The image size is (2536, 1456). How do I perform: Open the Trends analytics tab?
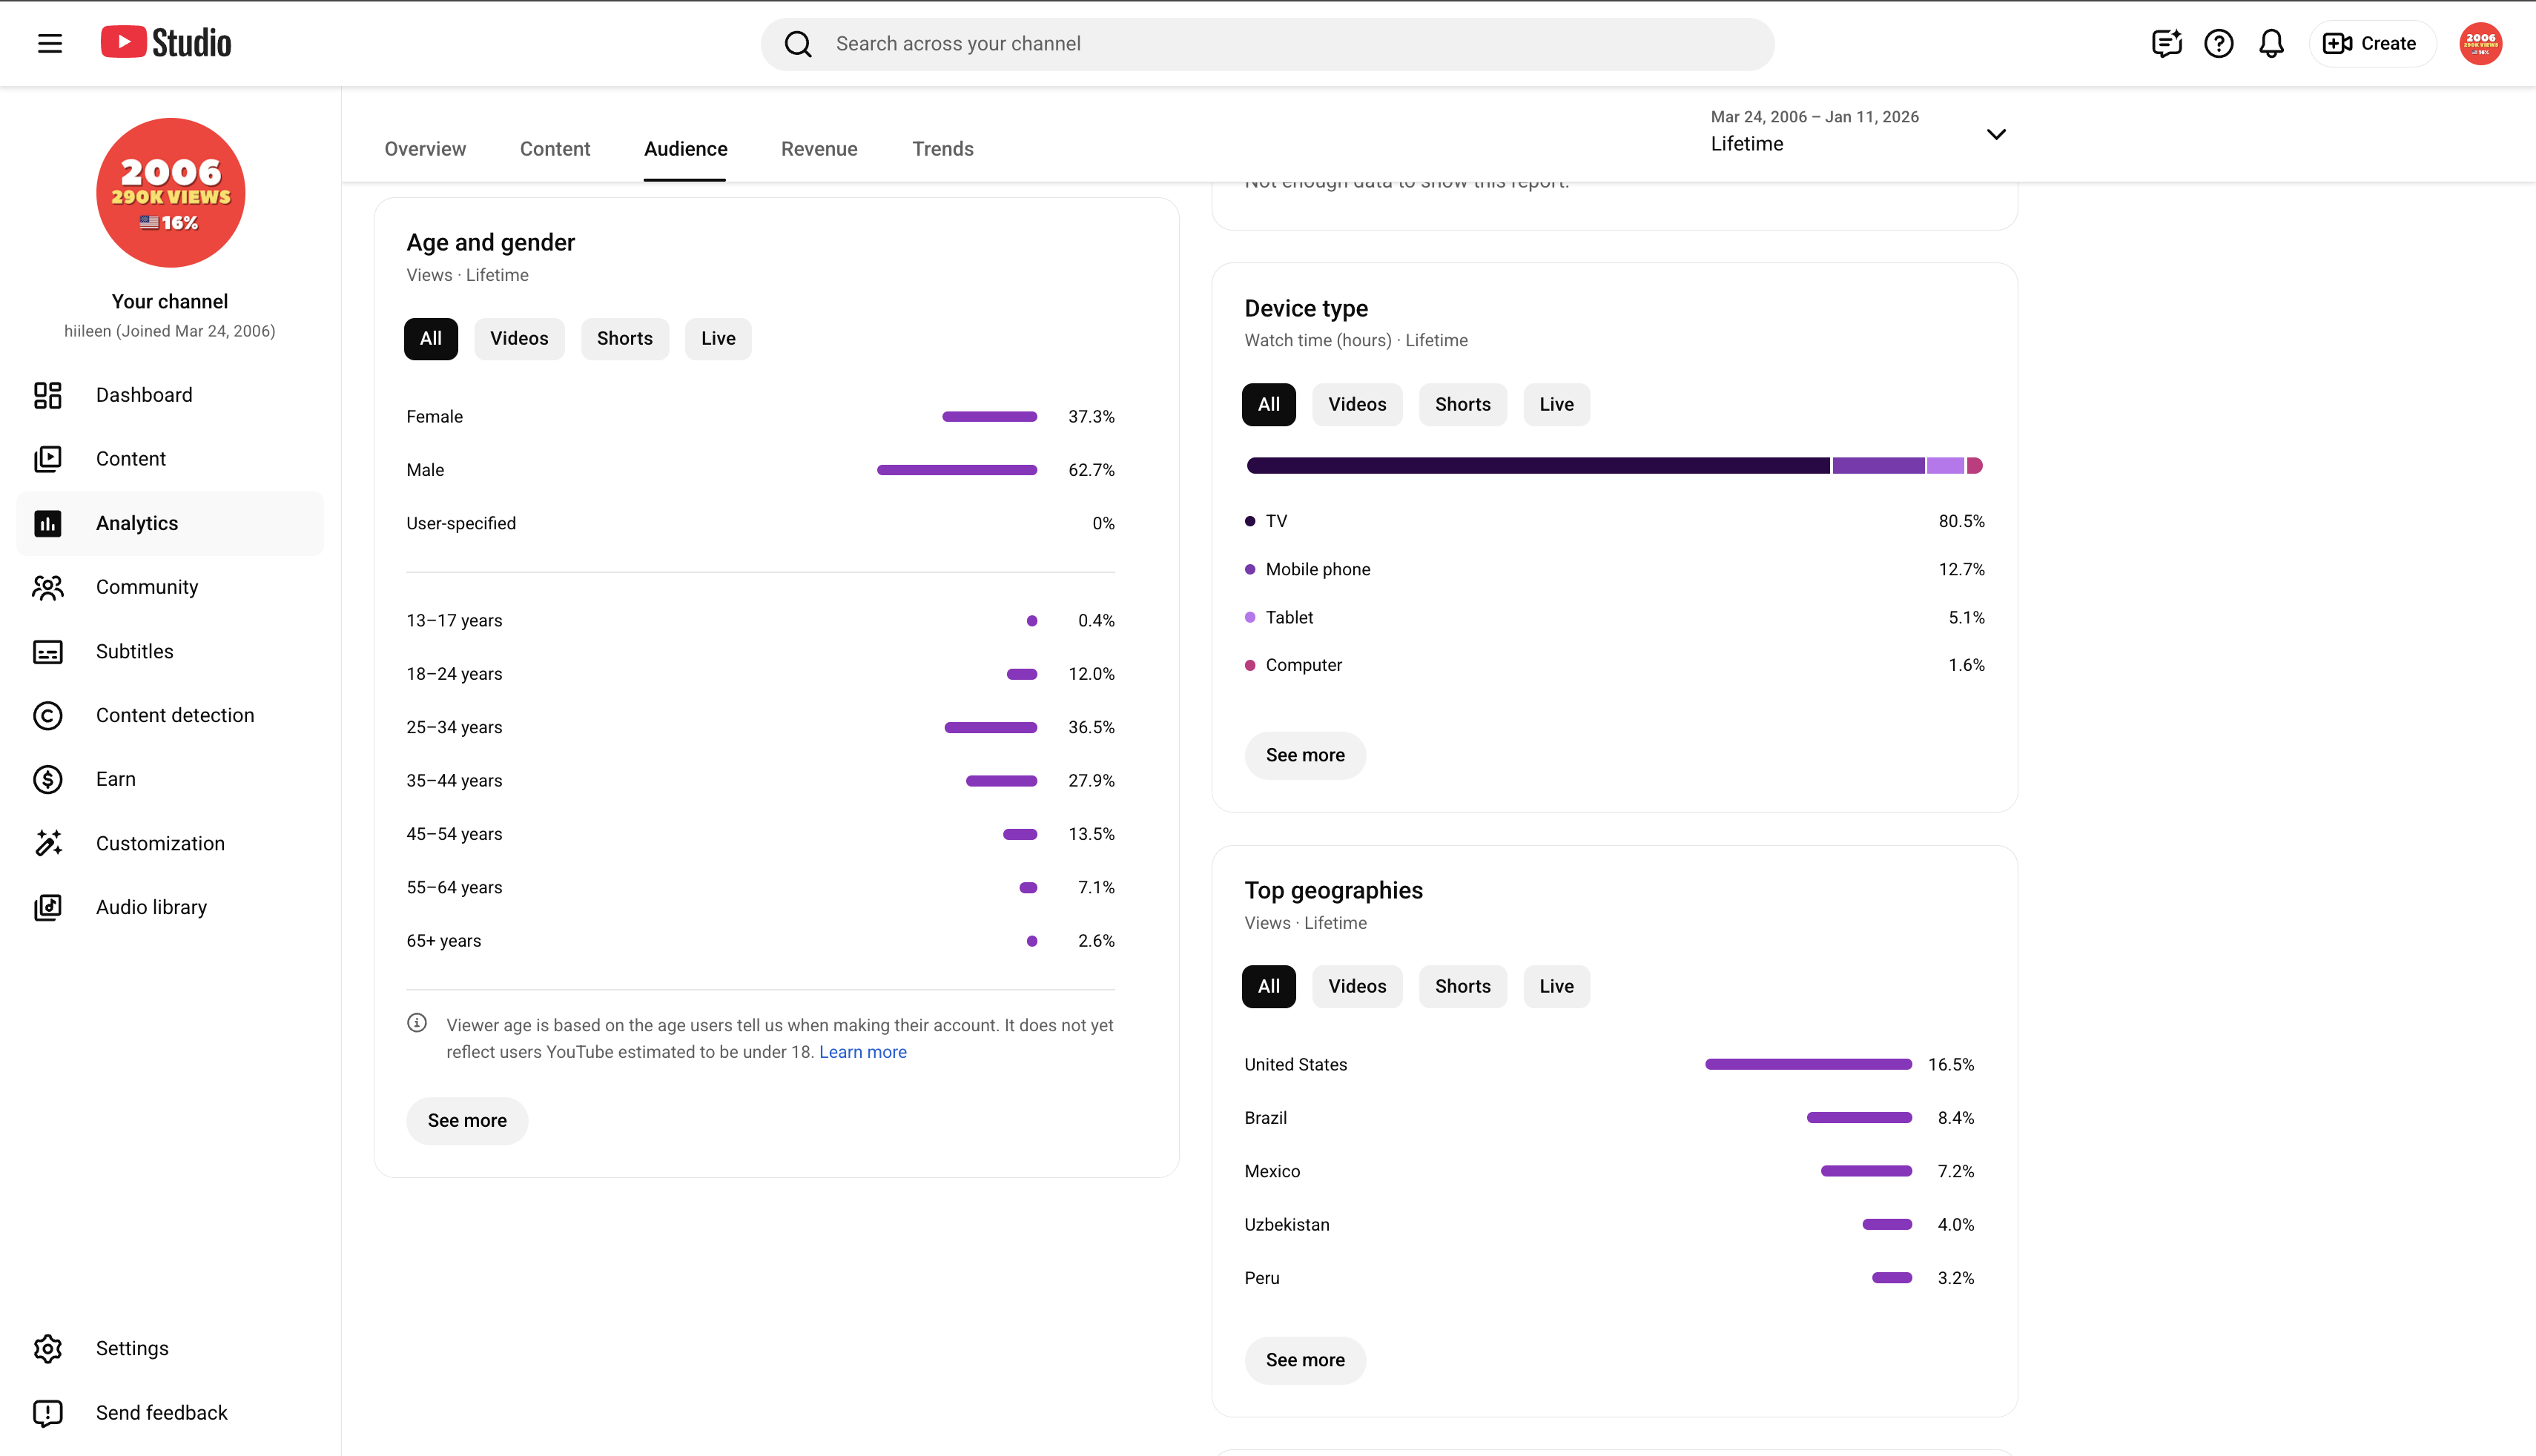943,149
